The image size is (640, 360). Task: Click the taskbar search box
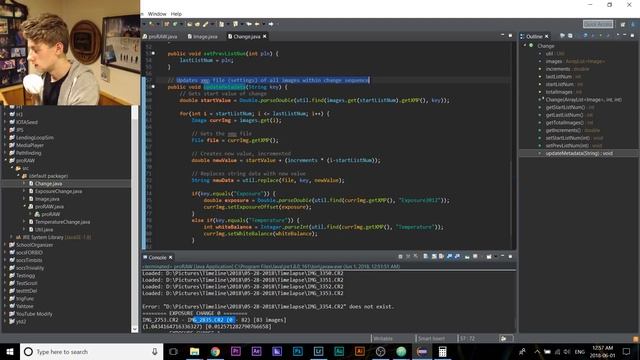91,351
